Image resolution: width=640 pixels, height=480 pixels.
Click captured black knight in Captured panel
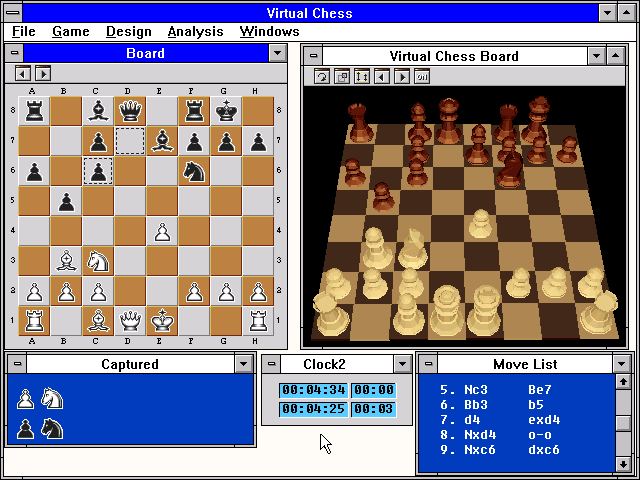tap(52, 429)
